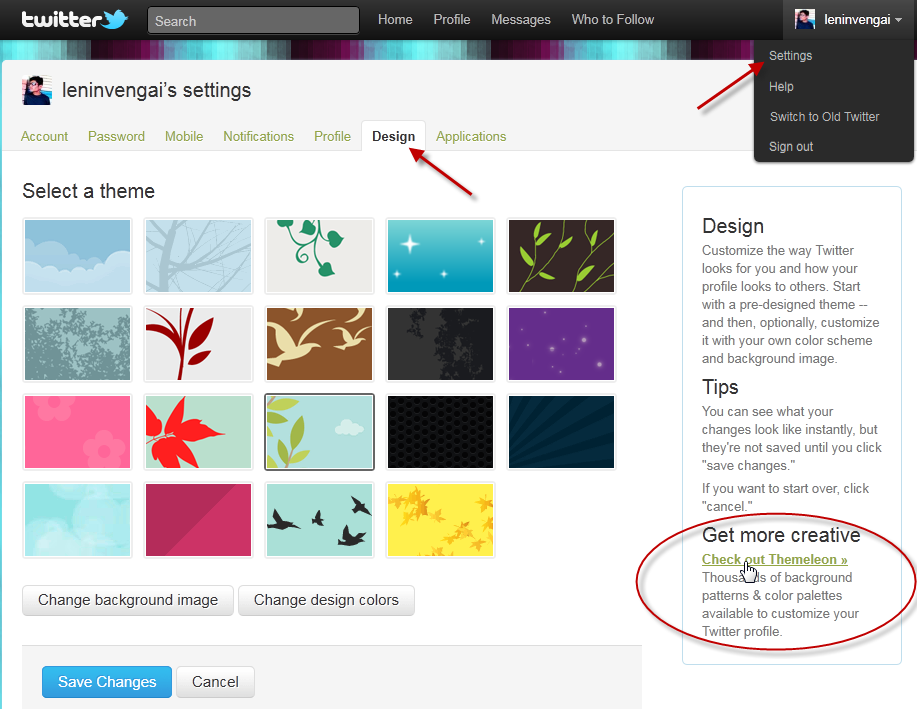Pick the red maple leaf theme

point(199,432)
